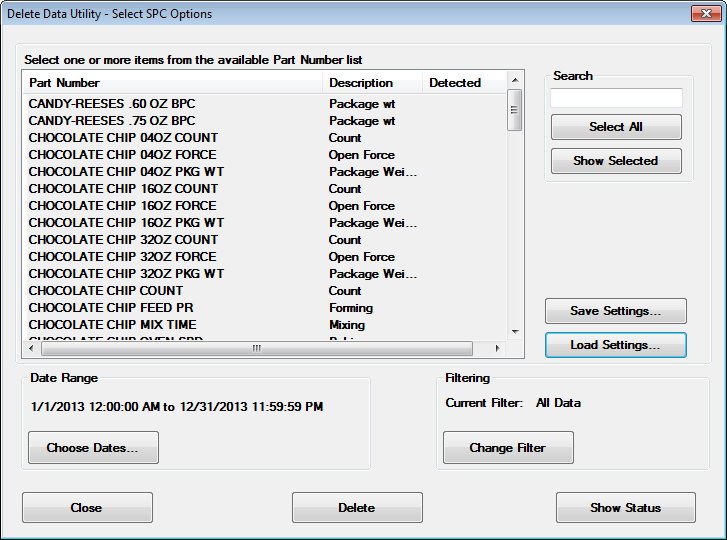727x540 pixels.
Task: Sort by the Part Number column header
Action: coord(172,83)
